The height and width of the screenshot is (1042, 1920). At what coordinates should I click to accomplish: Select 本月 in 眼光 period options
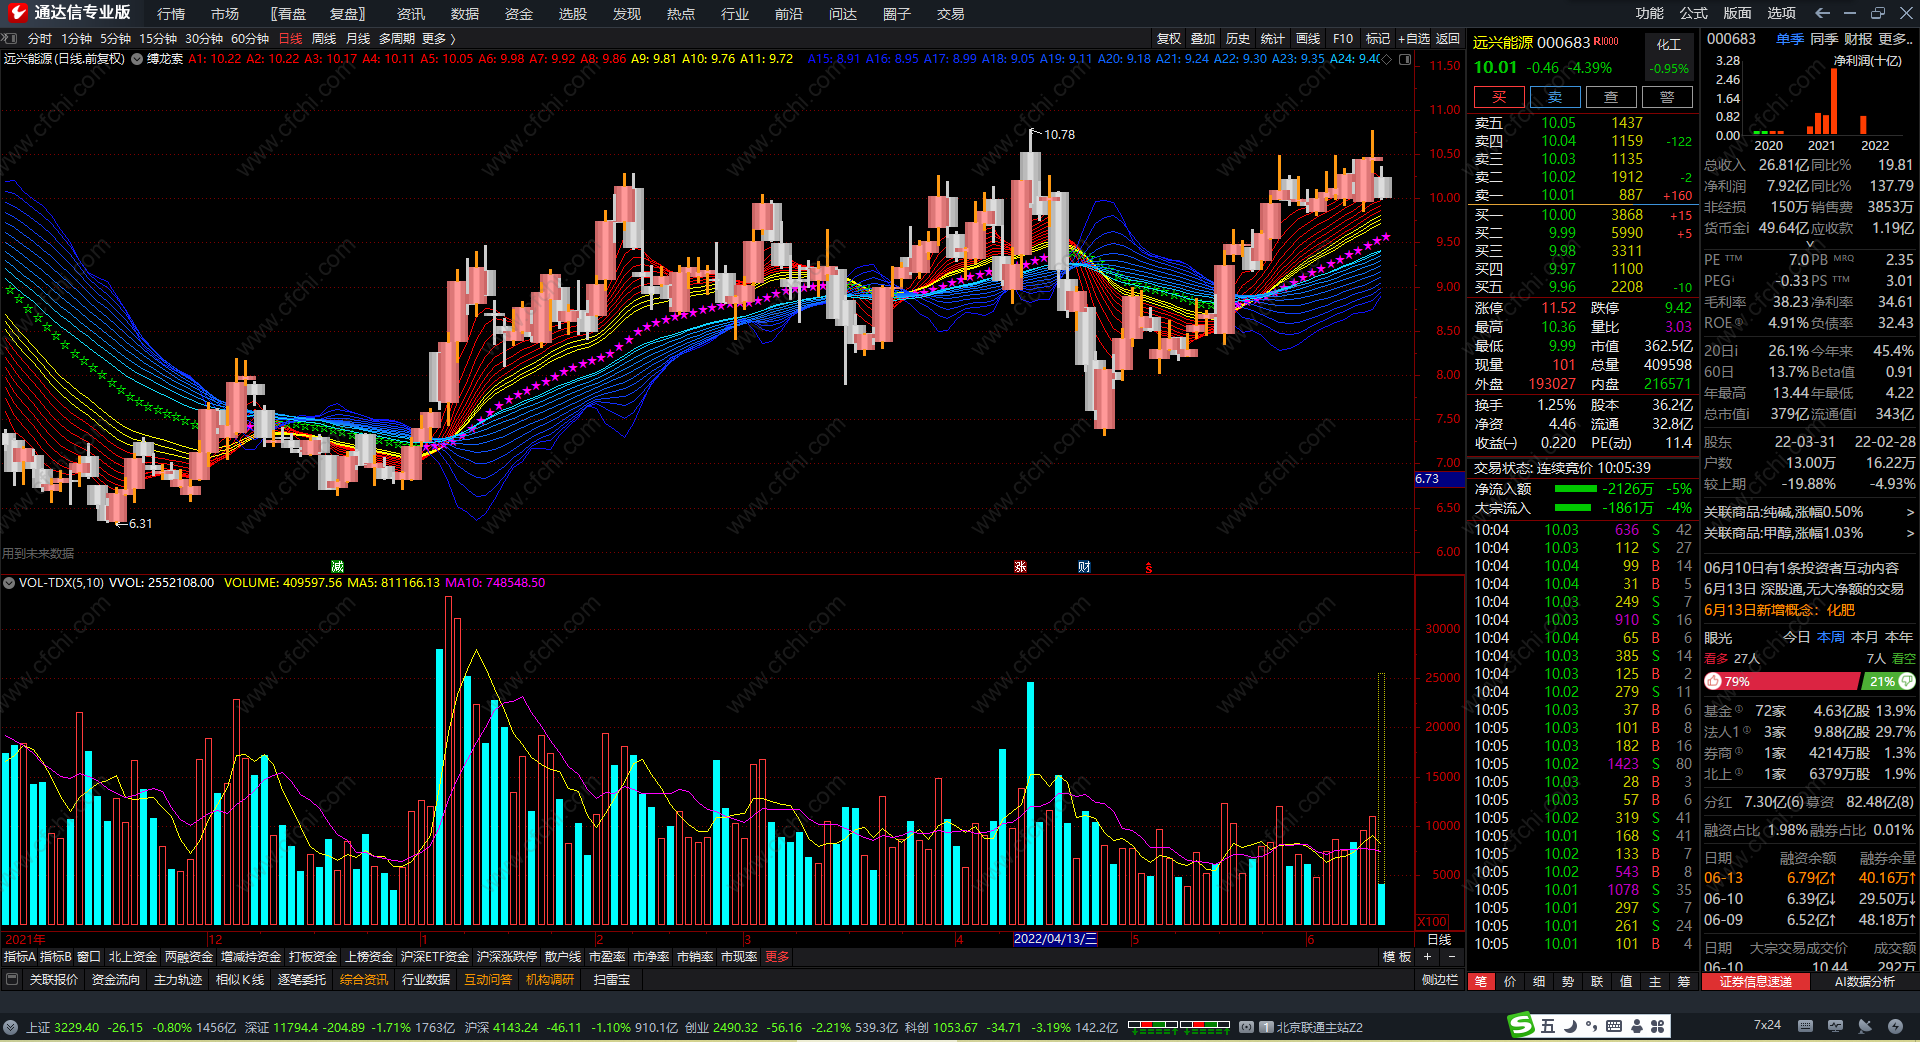pos(1865,637)
